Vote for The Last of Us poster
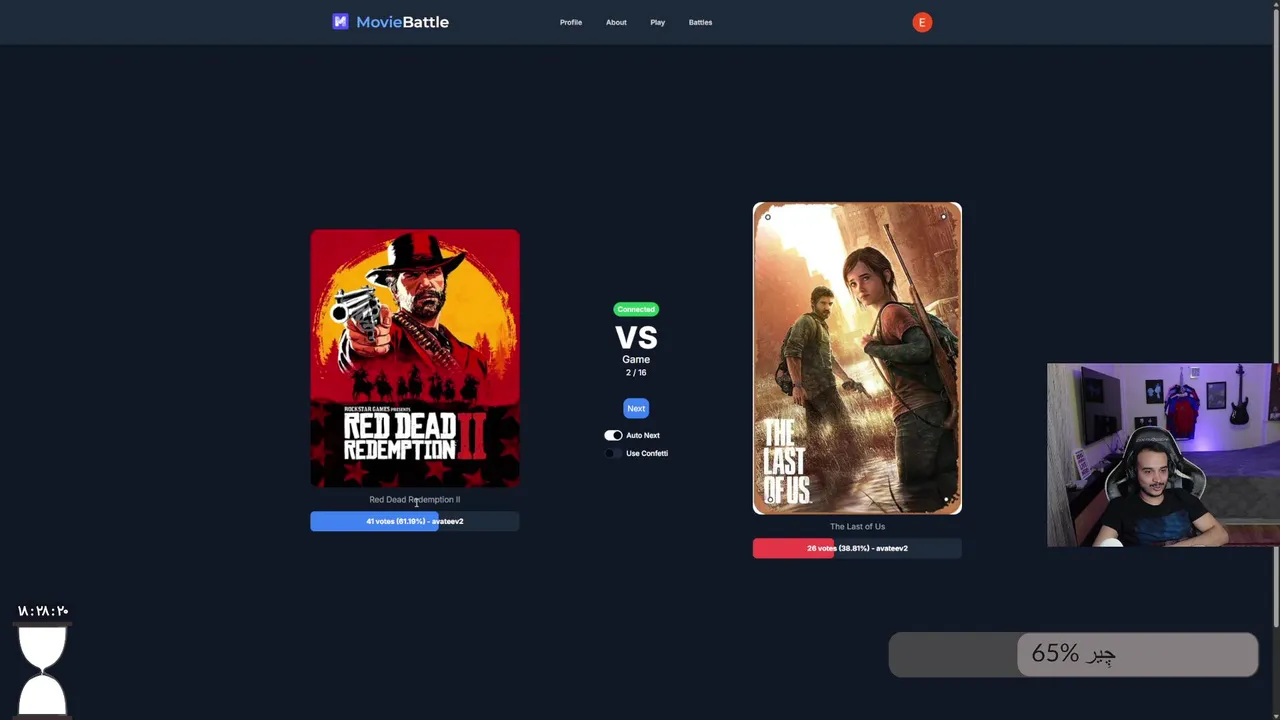The image size is (1280, 720). coord(857,358)
